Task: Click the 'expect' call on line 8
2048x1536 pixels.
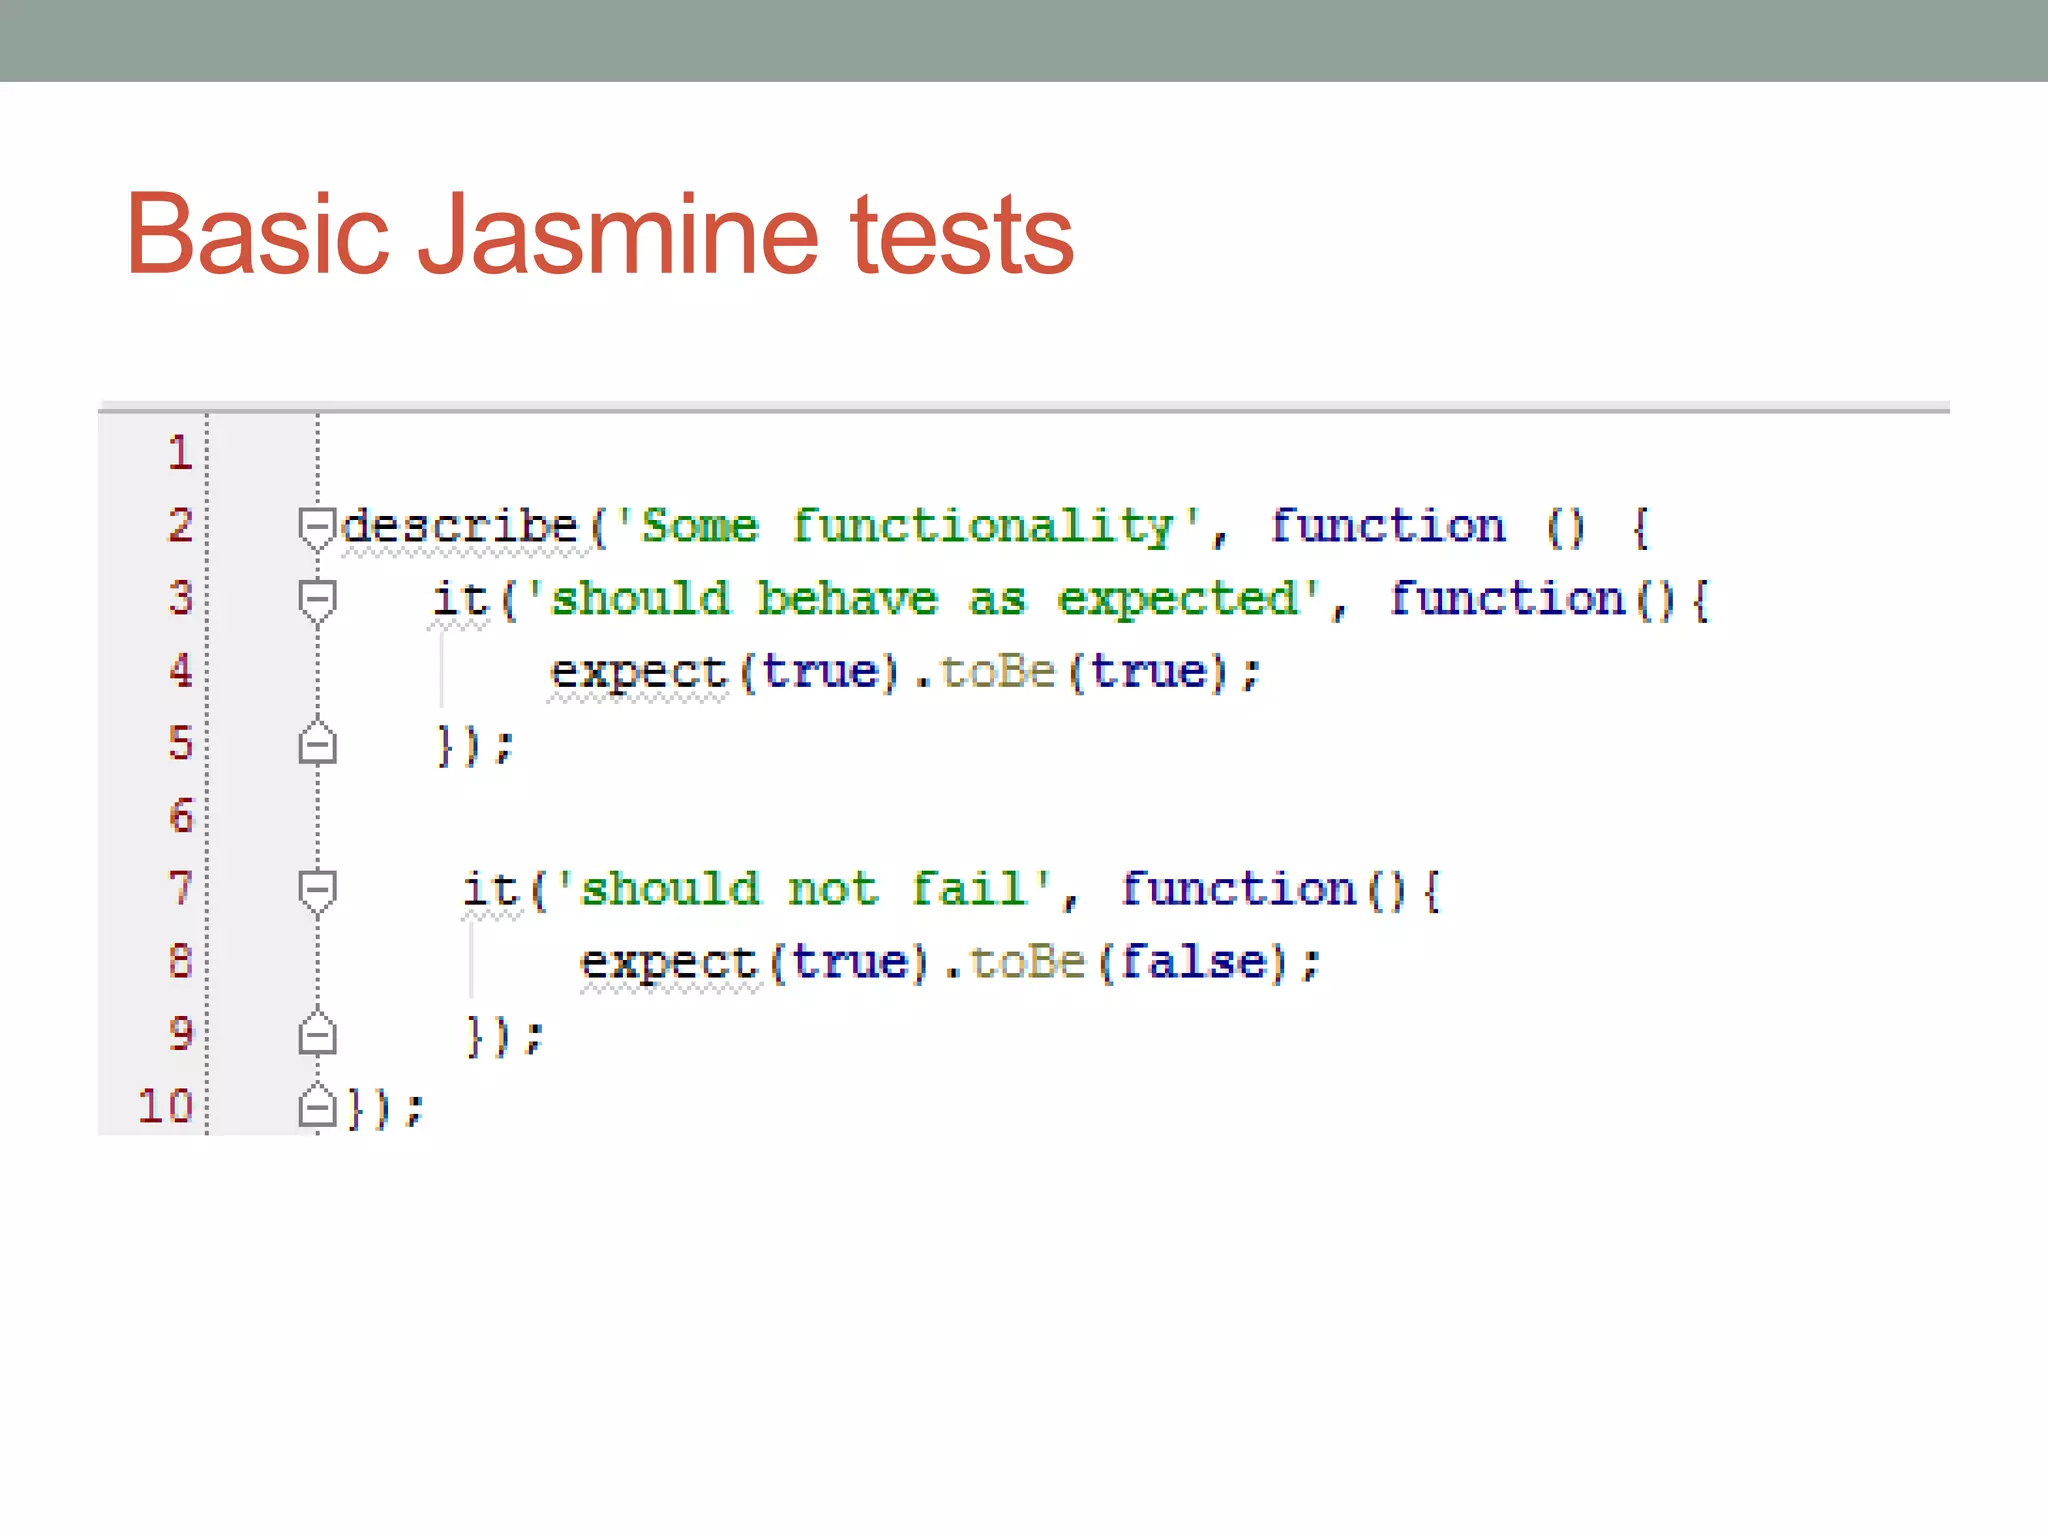Action: pyautogui.click(x=668, y=962)
